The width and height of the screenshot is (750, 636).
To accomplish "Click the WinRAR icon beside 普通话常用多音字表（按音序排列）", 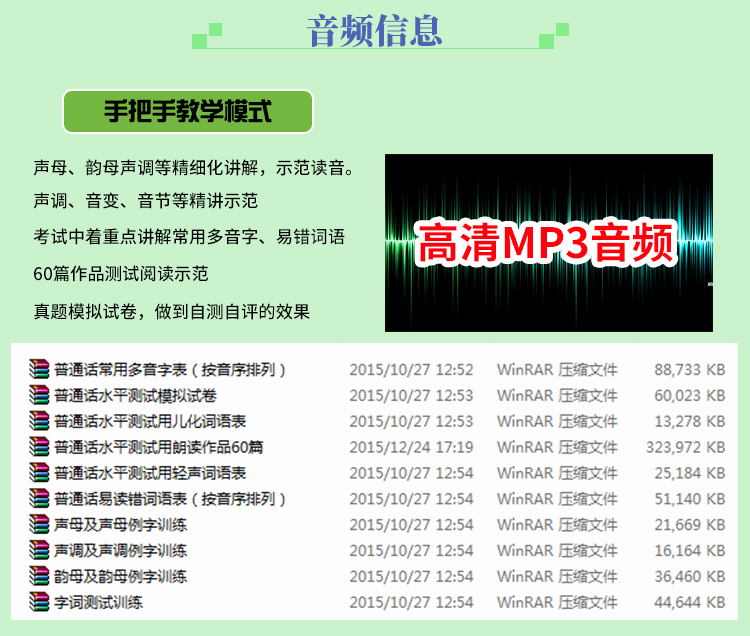I will tap(39, 370).
